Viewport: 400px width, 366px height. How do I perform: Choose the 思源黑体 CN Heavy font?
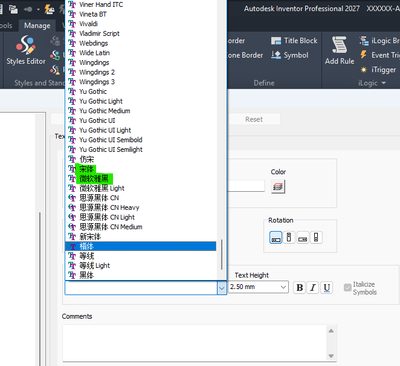140,208
